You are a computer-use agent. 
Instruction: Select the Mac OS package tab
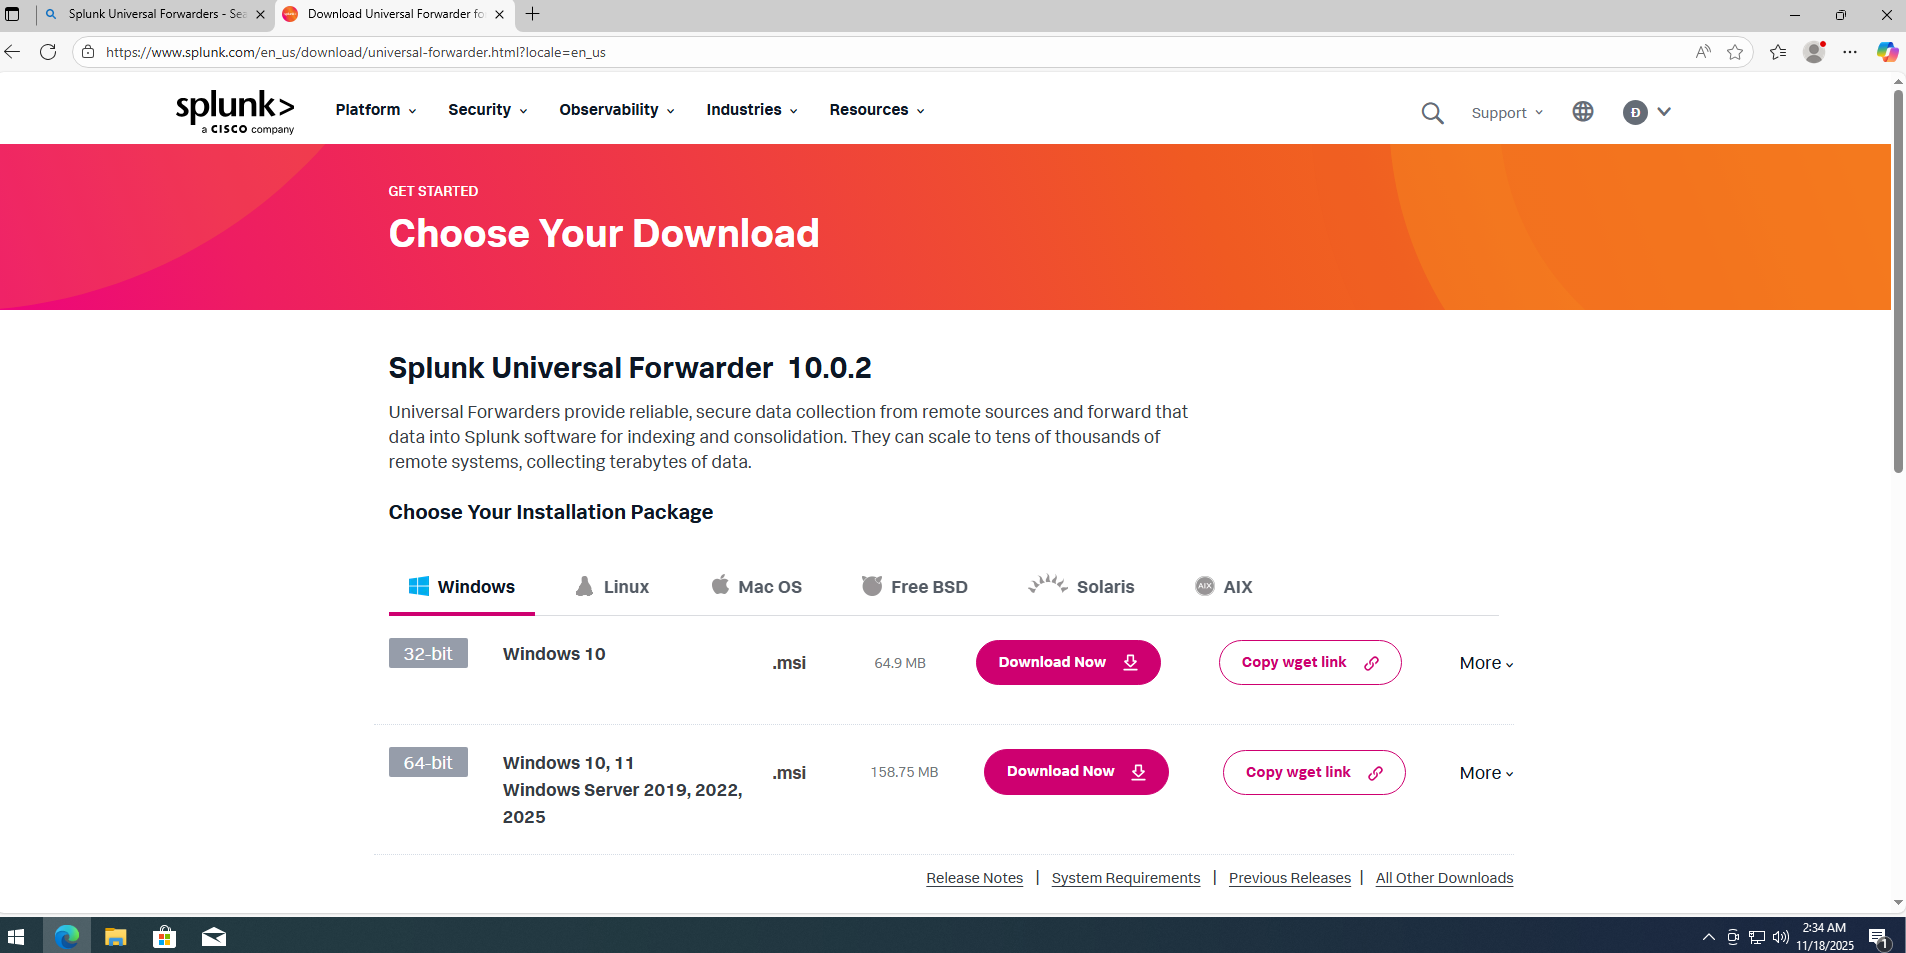pos(756,587)
